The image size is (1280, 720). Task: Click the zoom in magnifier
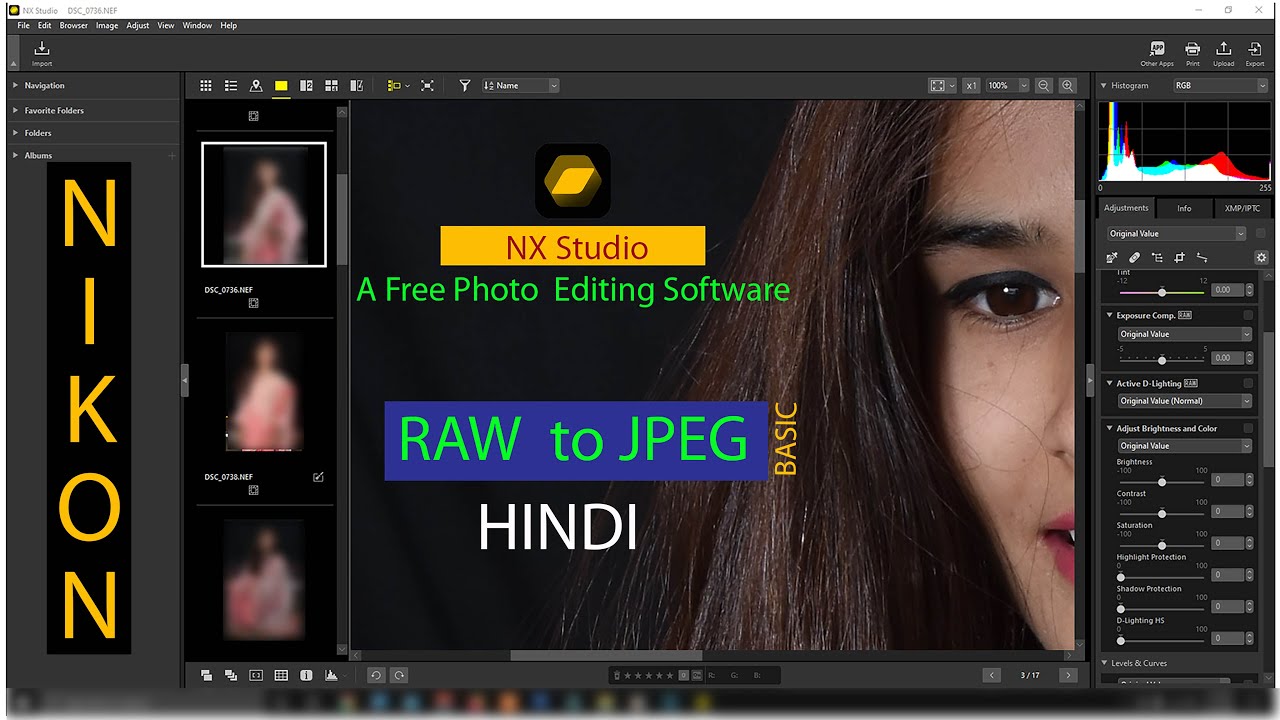(x=1068, y=86)
